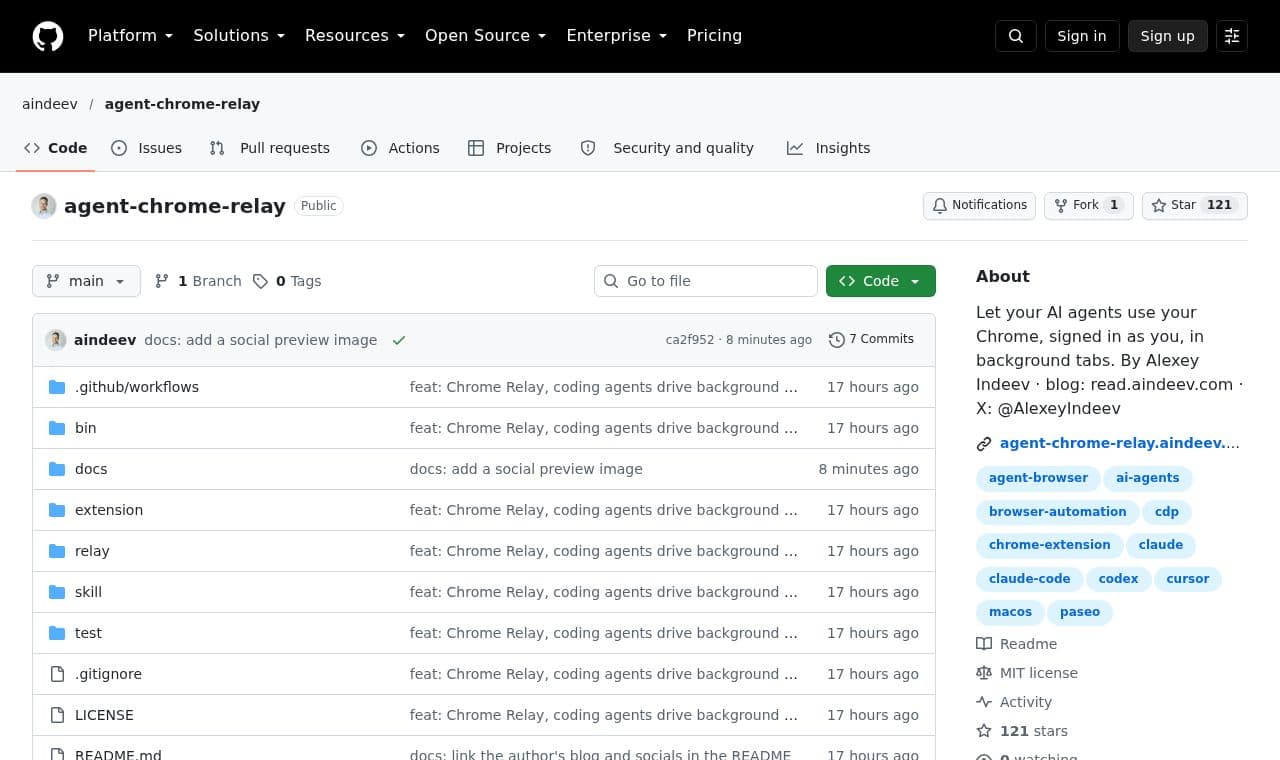
Task: Open the search magnifier in the header
Action: [1016, 36]
